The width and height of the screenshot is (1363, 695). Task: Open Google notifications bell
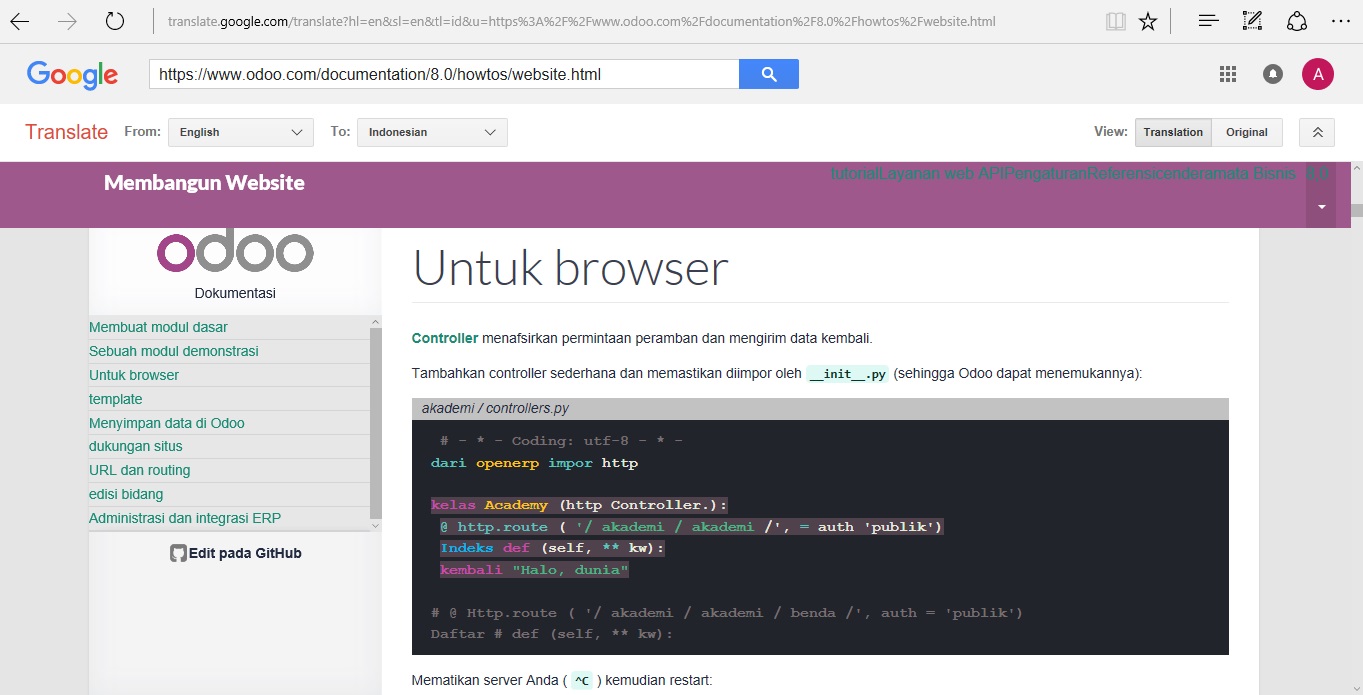coord(1272,73)
